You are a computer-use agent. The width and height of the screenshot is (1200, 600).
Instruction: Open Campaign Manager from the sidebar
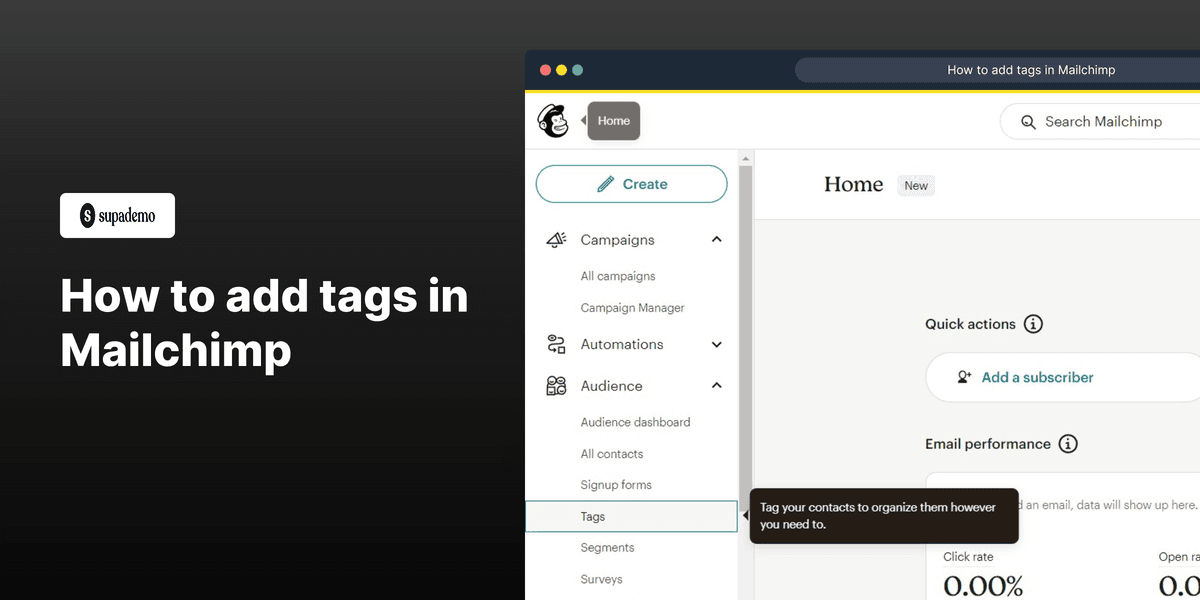pos(632,307)
